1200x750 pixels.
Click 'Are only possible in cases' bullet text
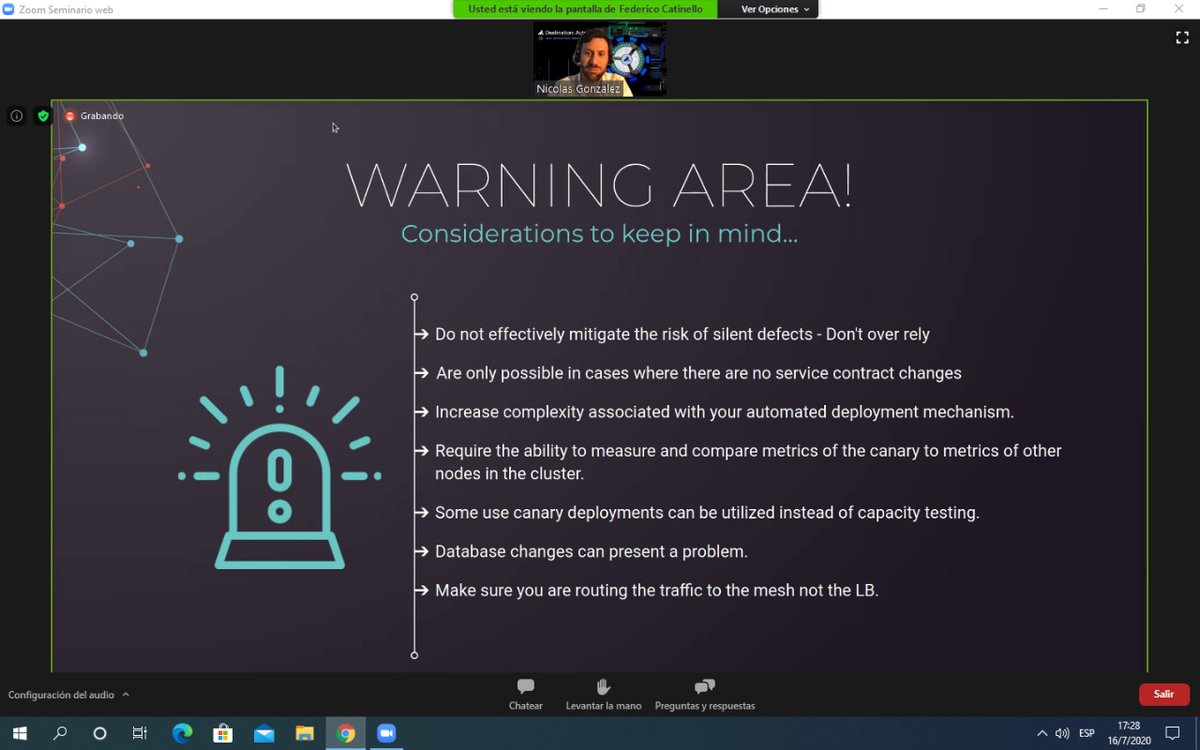698,373
